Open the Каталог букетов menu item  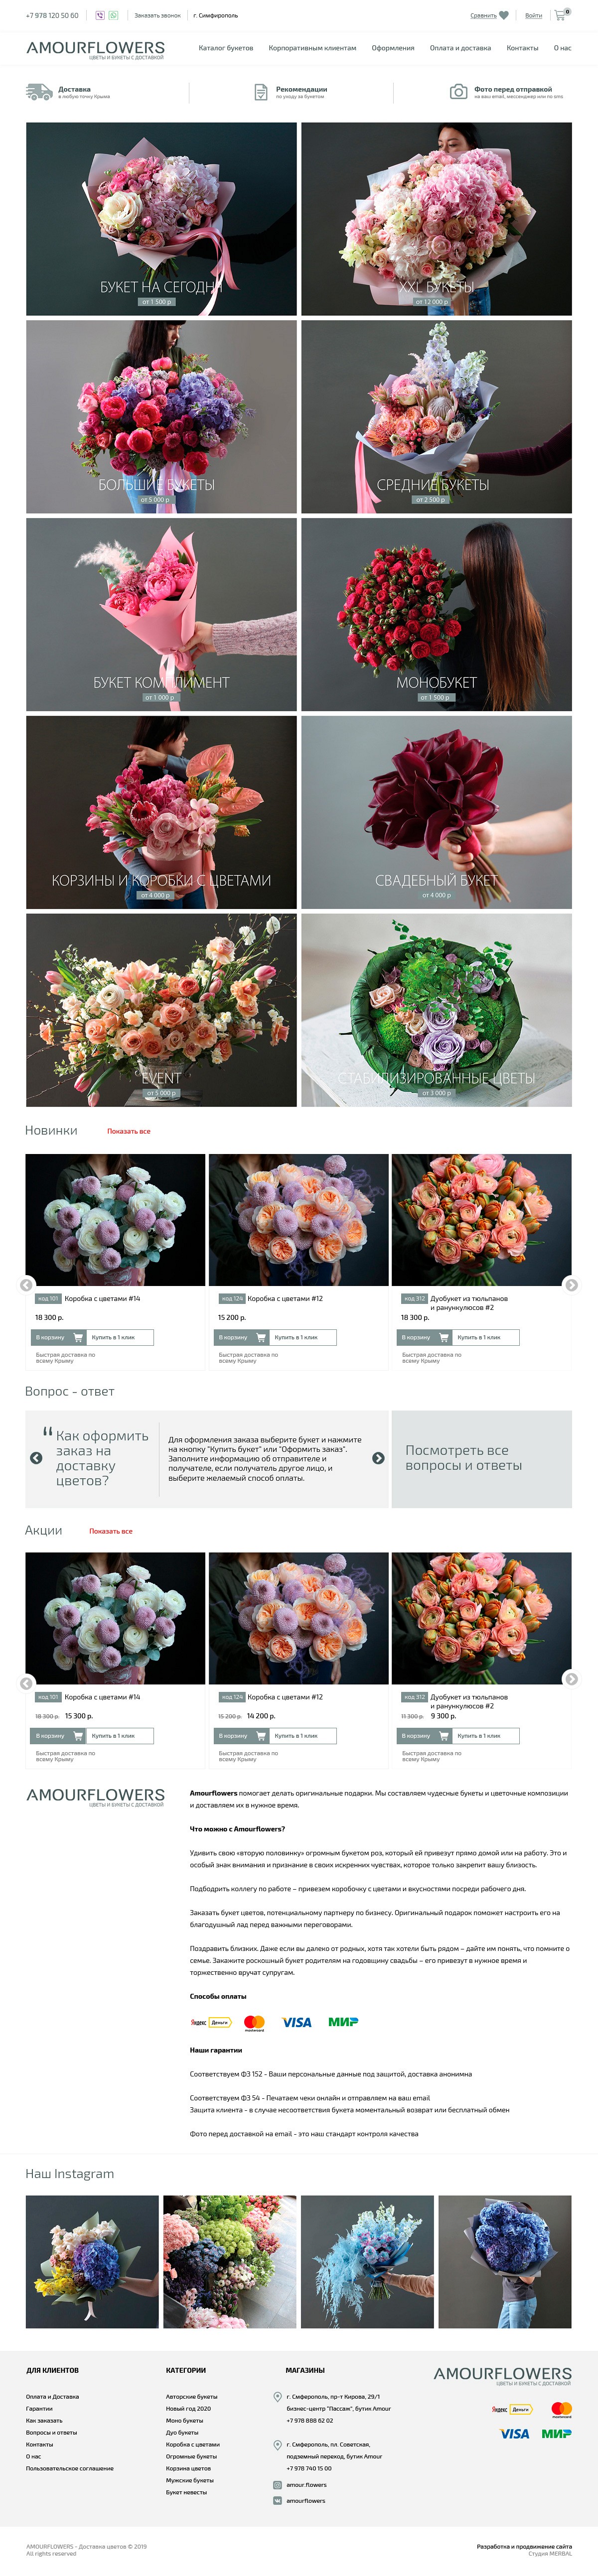pyautogui.click(x=225, y=48)
